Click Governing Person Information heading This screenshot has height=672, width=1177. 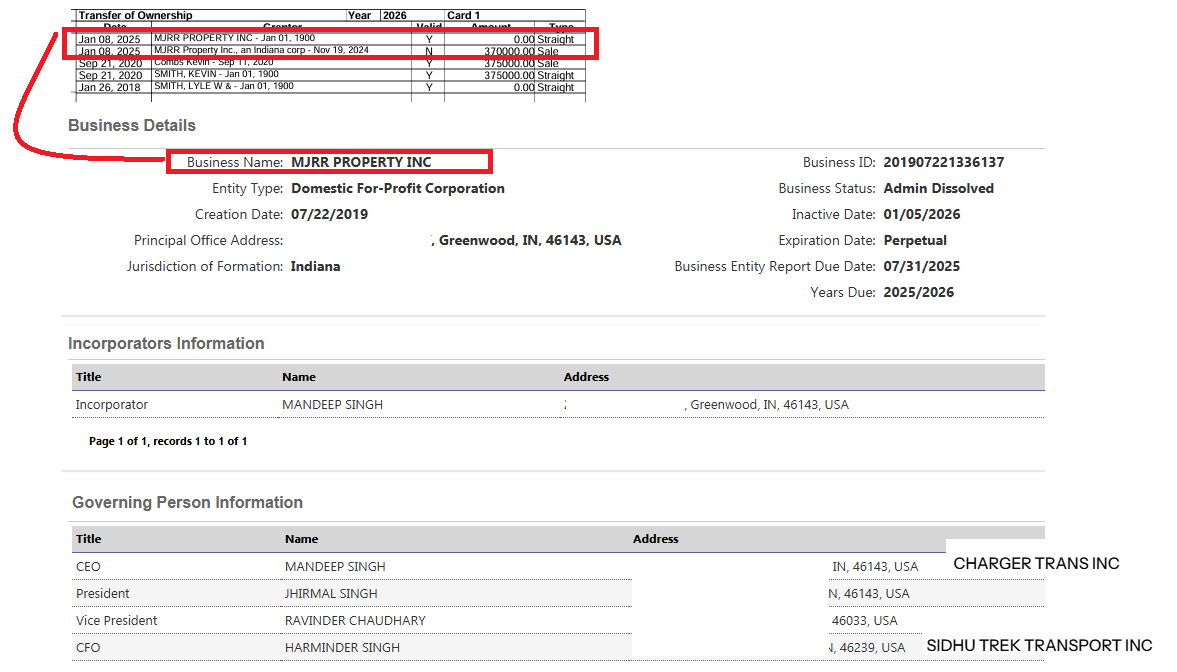pyautogui.click(x=188, y=502)
